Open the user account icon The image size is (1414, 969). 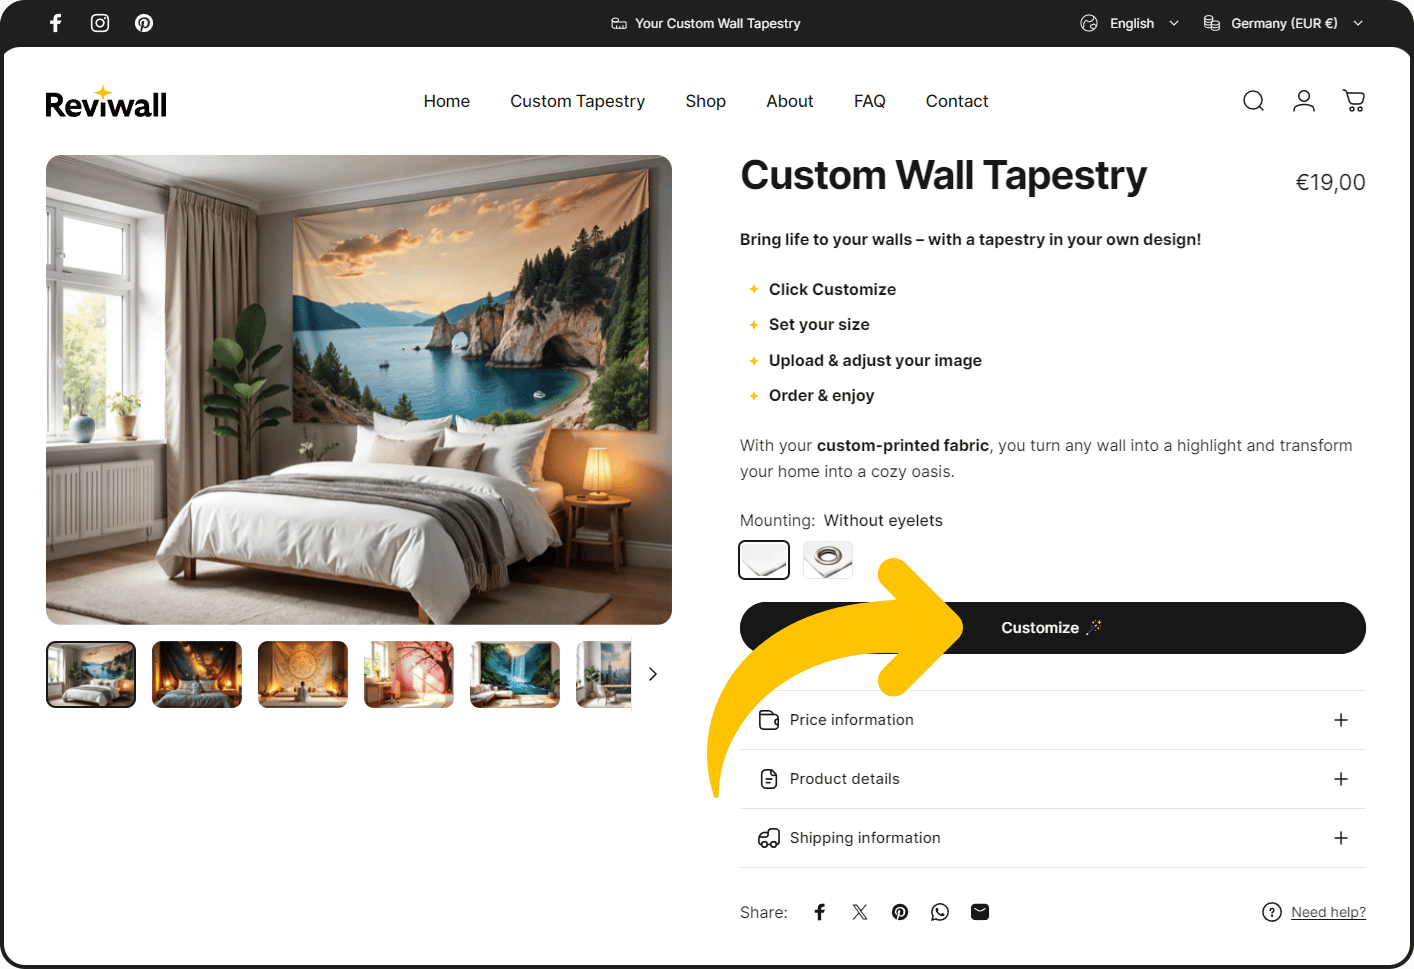click(x=1304, y=101)
